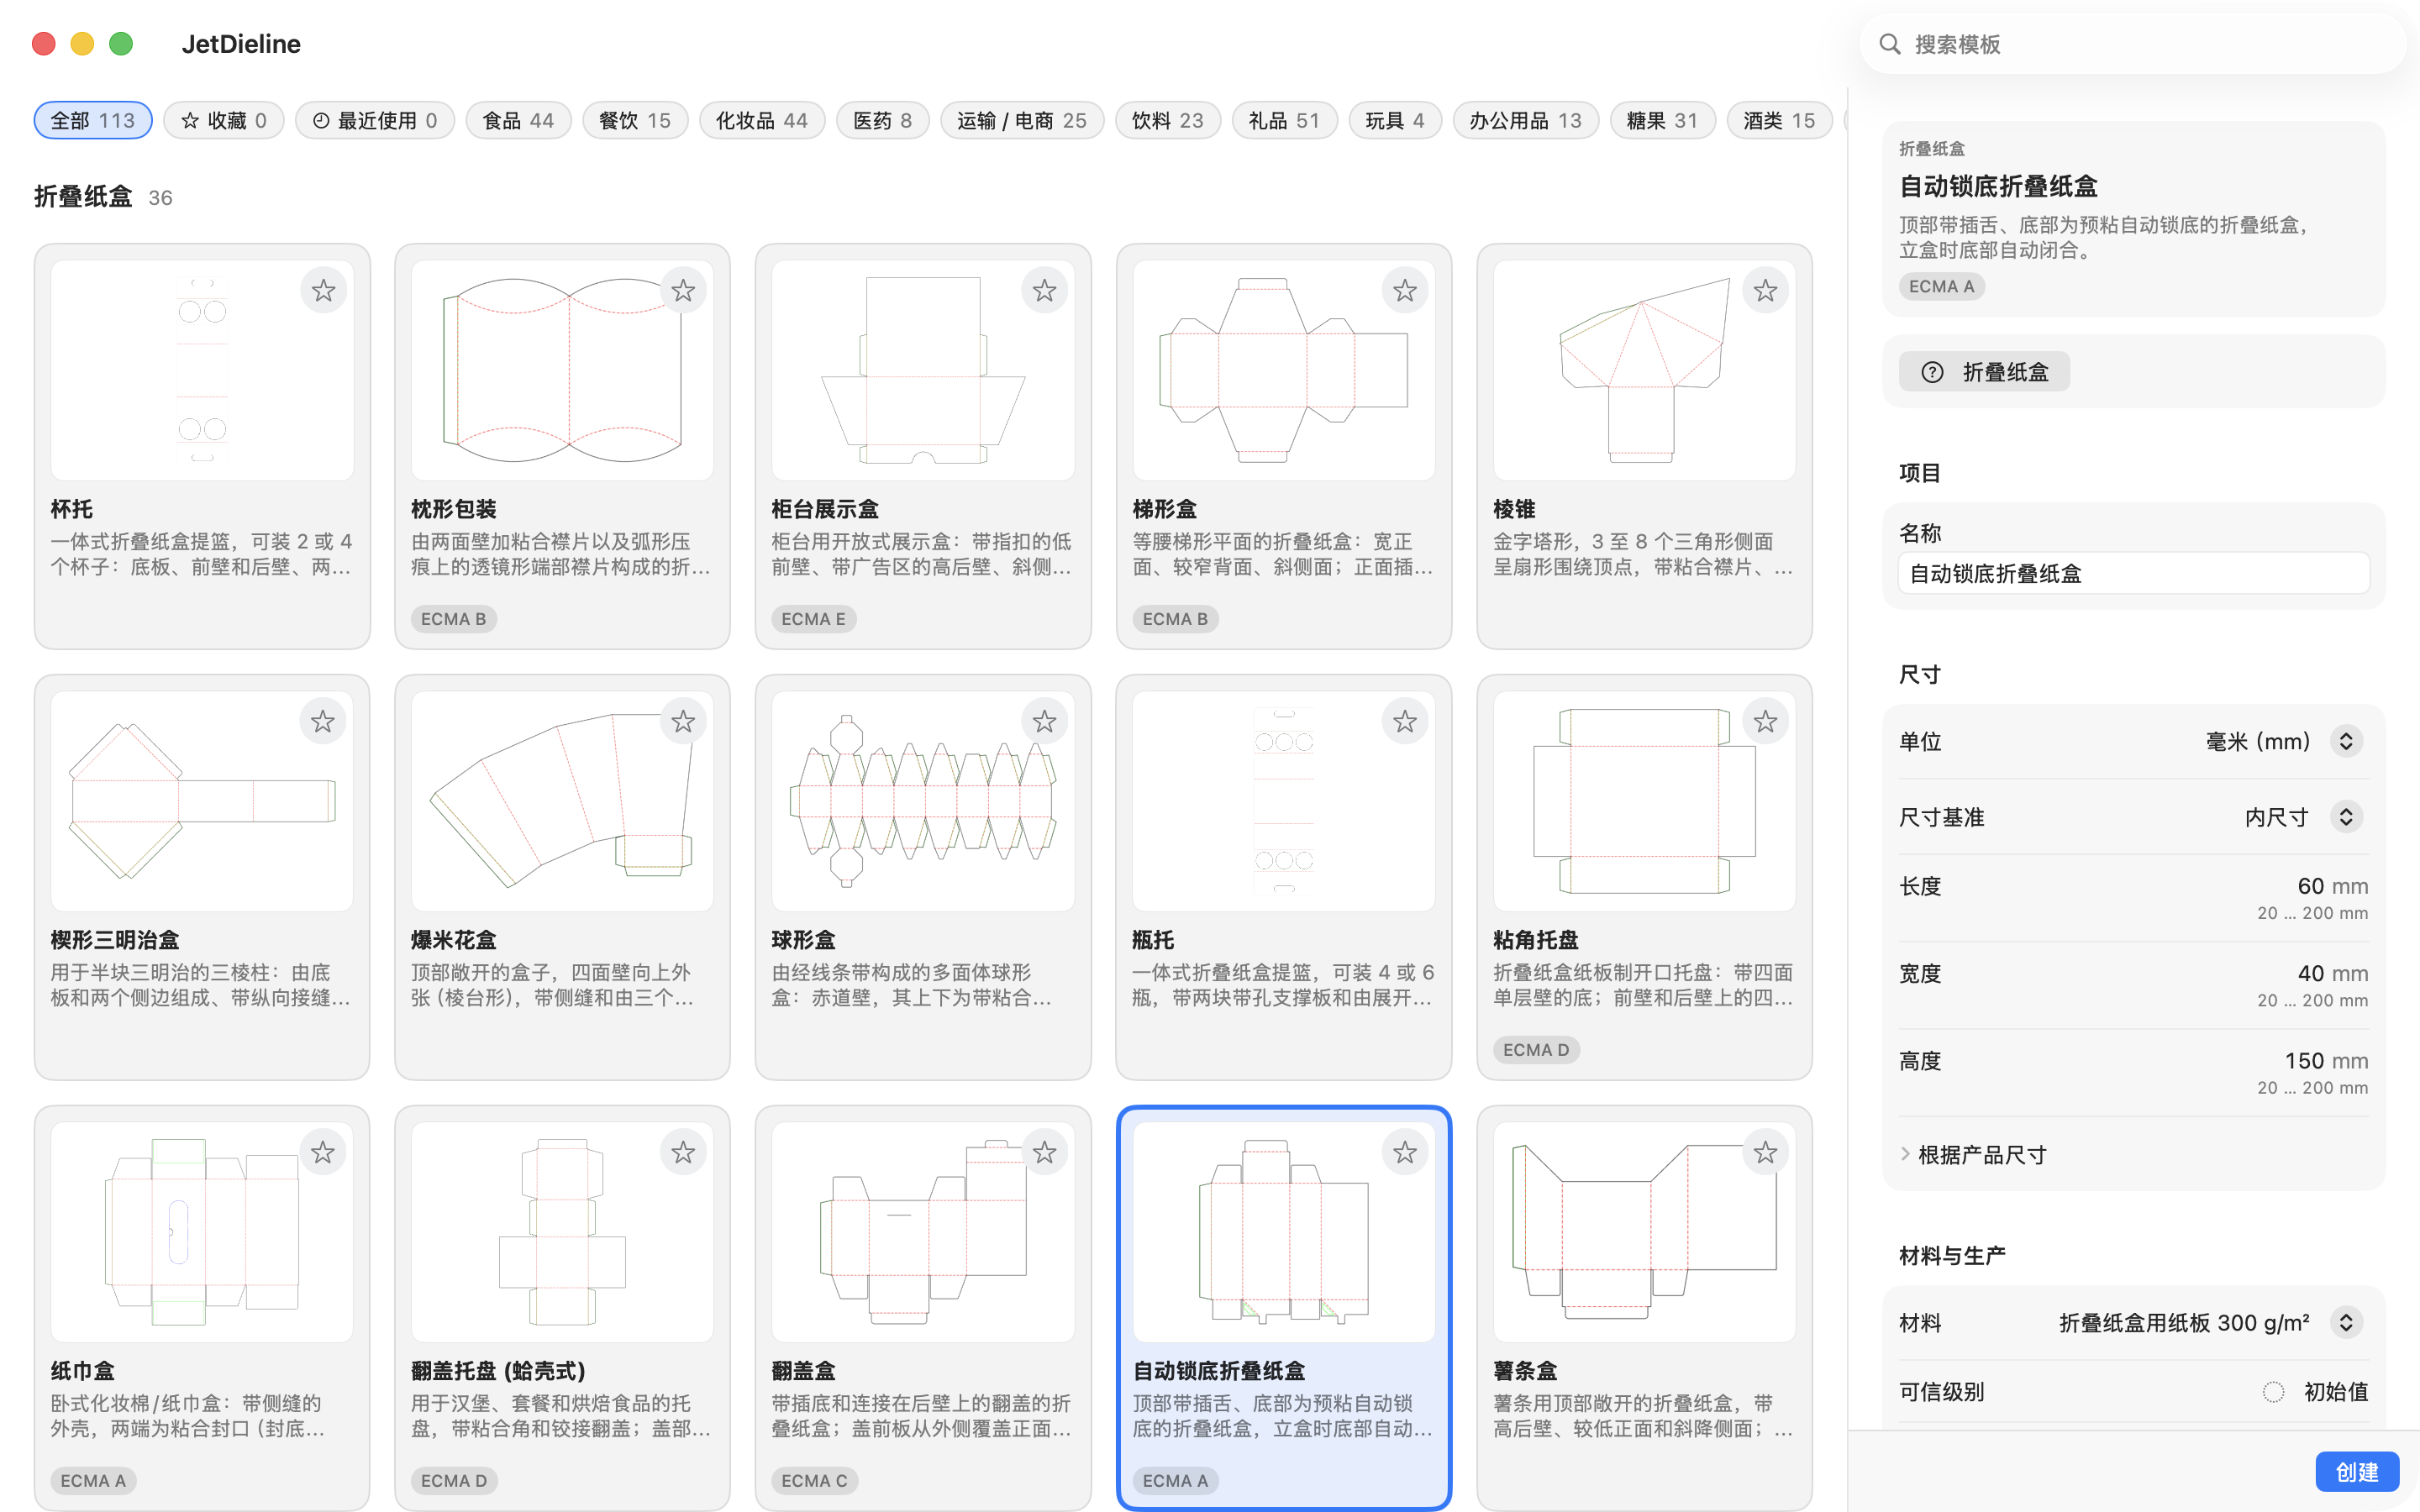Switch to 最近使用 filter
The width and height of the screenshot is (2420, 1512).
click(375, 120)
